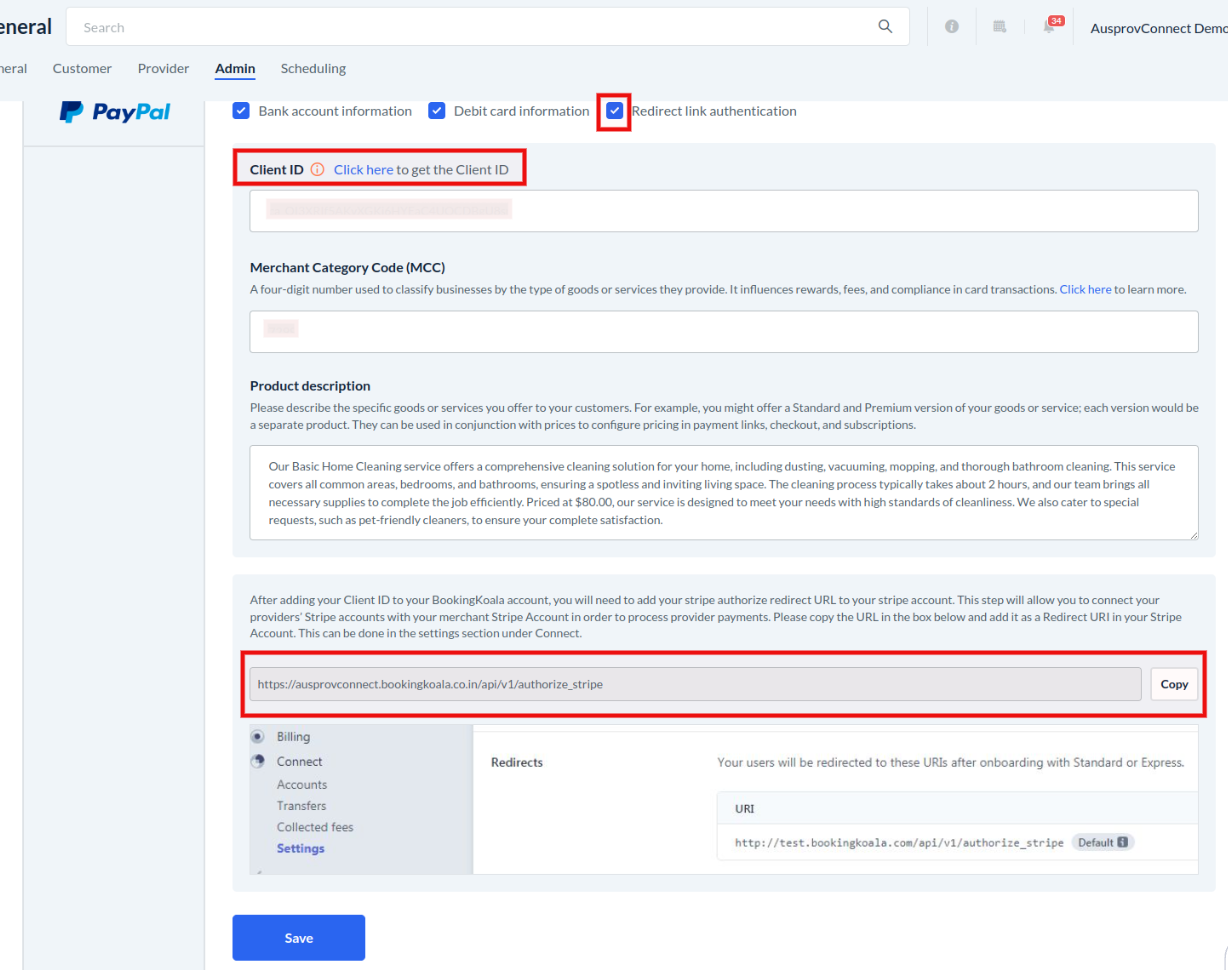Open the info icon in the top bar
Image resolution: width=1228 pixels, height=970 pixels.
click(952, 27)
